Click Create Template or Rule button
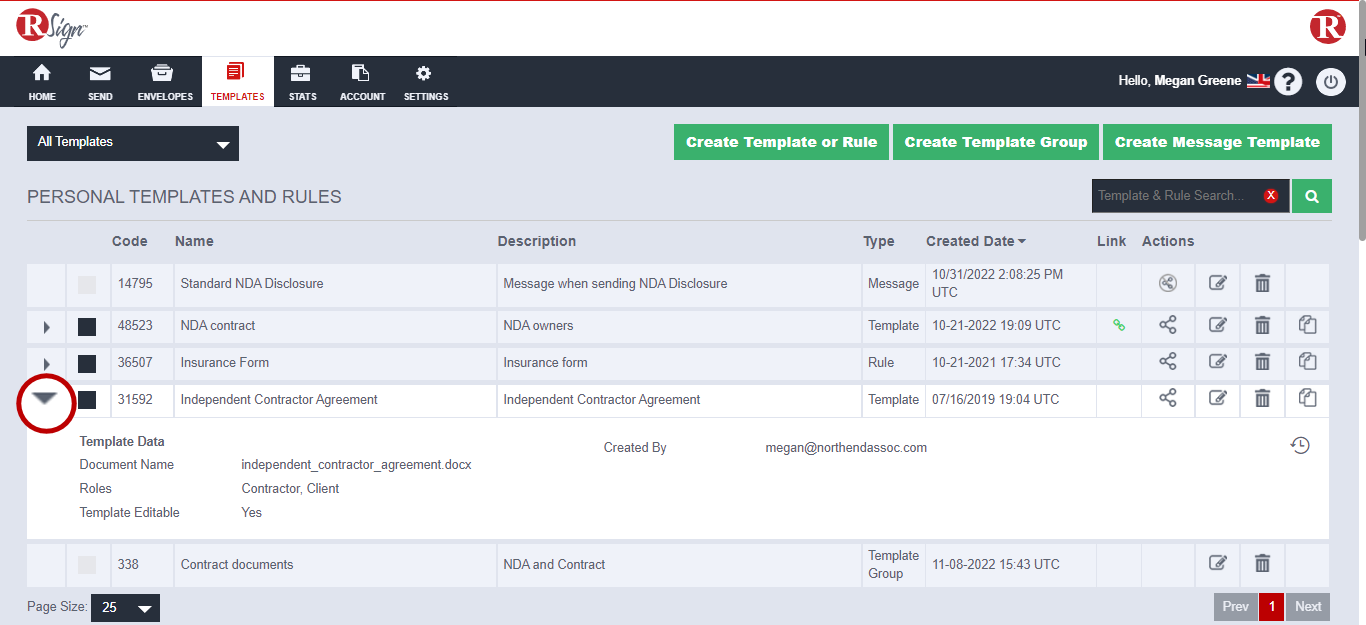Viewport: 1366px width, 625px height. [781, 142]
